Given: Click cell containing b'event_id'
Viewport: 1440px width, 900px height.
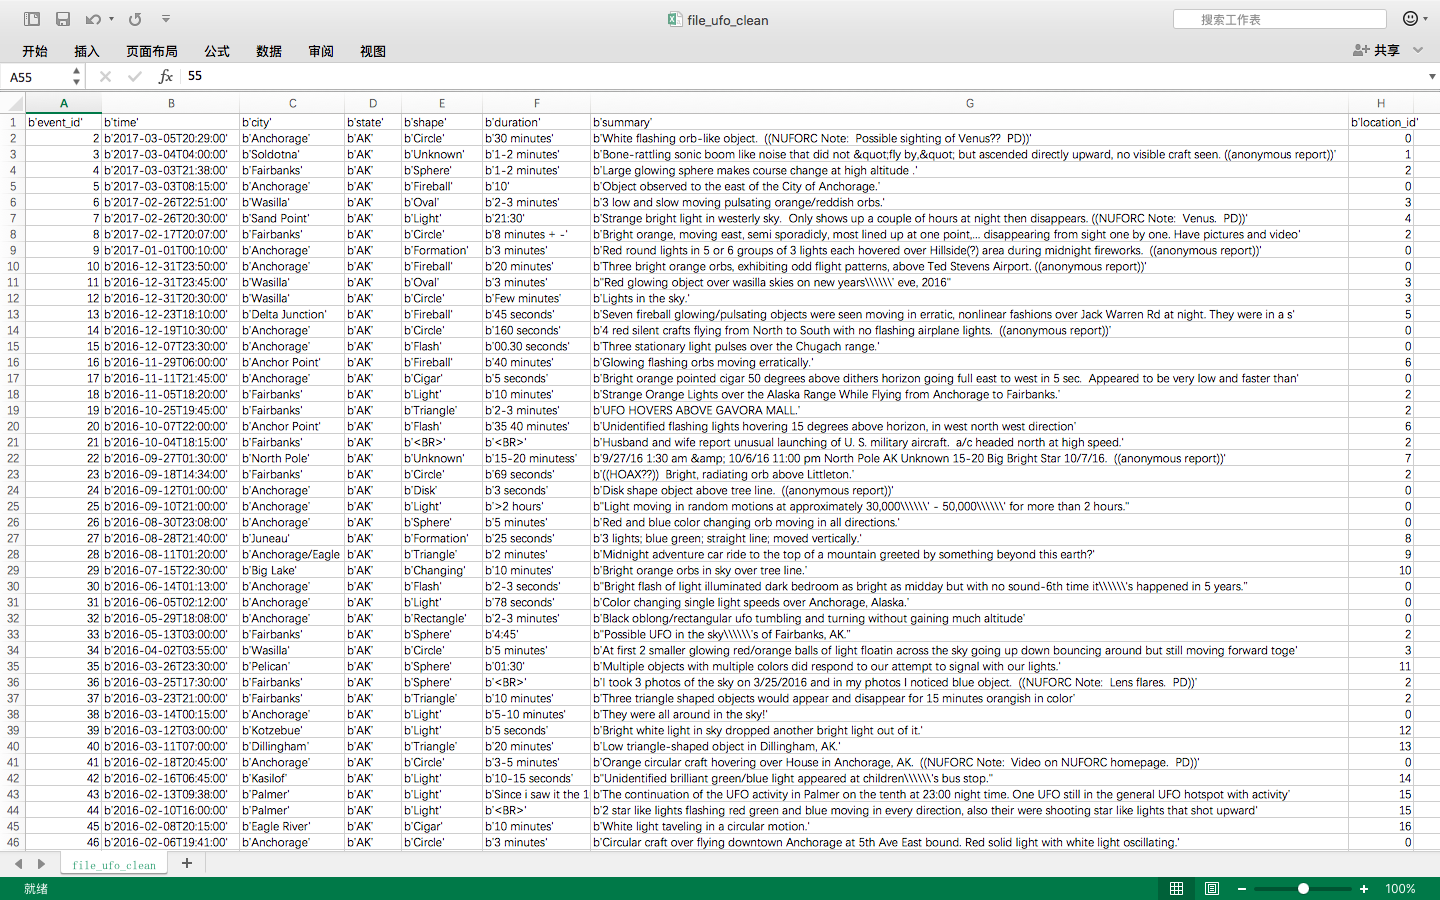Looking at the screenshot, I should (x=63, y=122).
